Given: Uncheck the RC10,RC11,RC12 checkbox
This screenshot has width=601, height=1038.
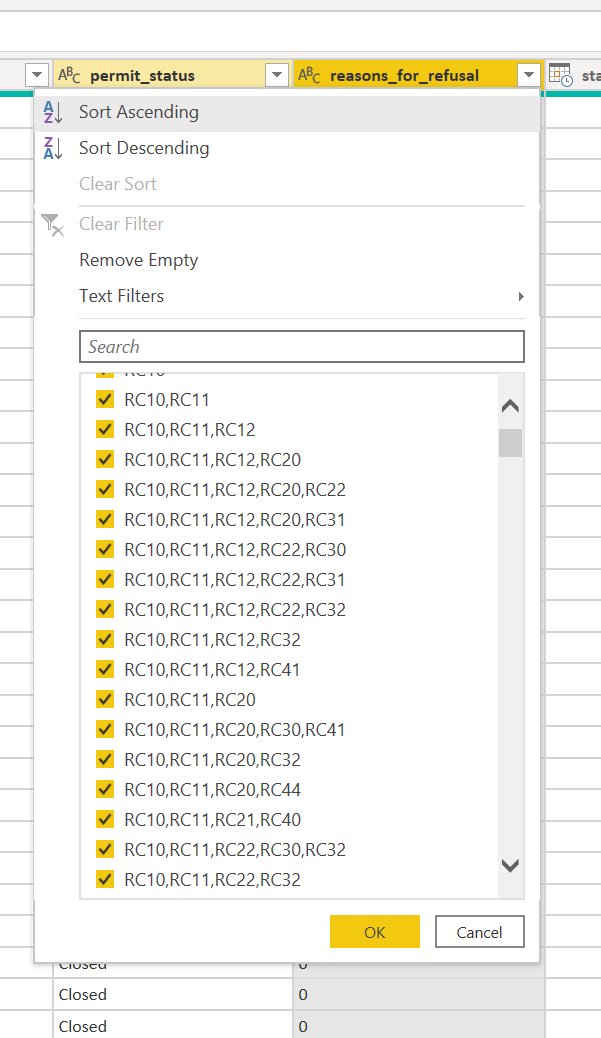Looking at the screenshot, I should (x=105, y=429).
